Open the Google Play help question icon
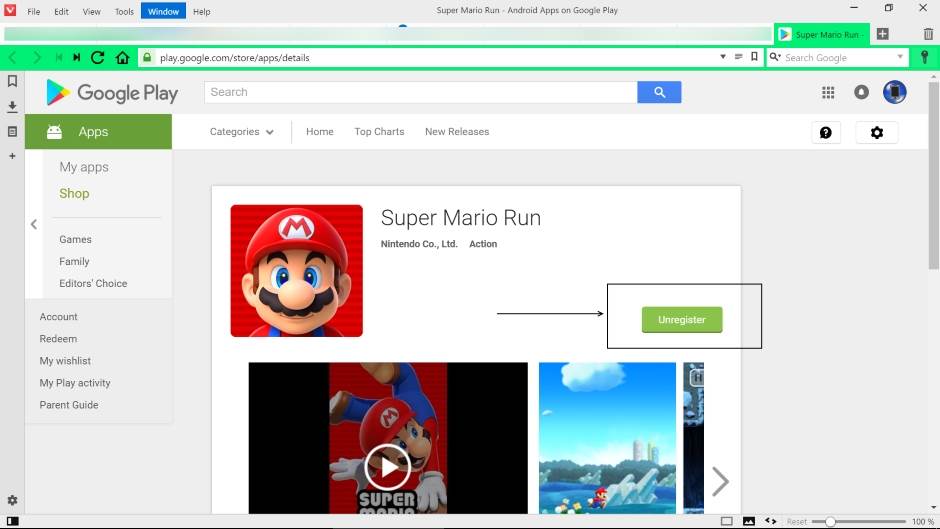 coord(826,132)
